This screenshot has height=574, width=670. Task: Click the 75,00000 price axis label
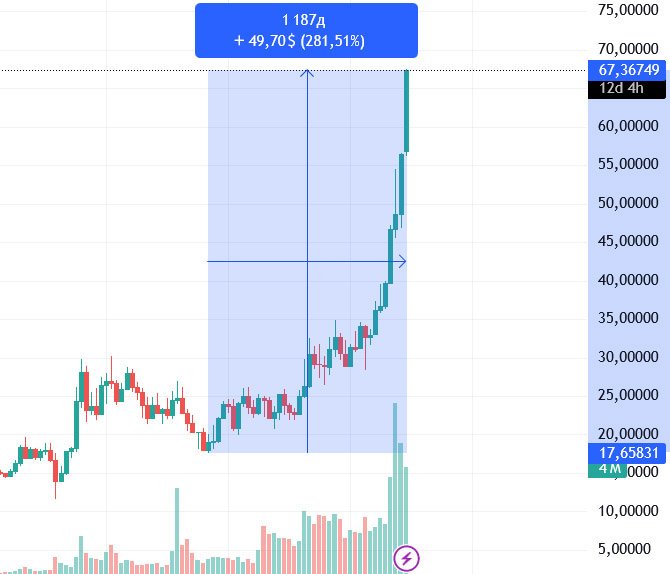click(626, 10)
